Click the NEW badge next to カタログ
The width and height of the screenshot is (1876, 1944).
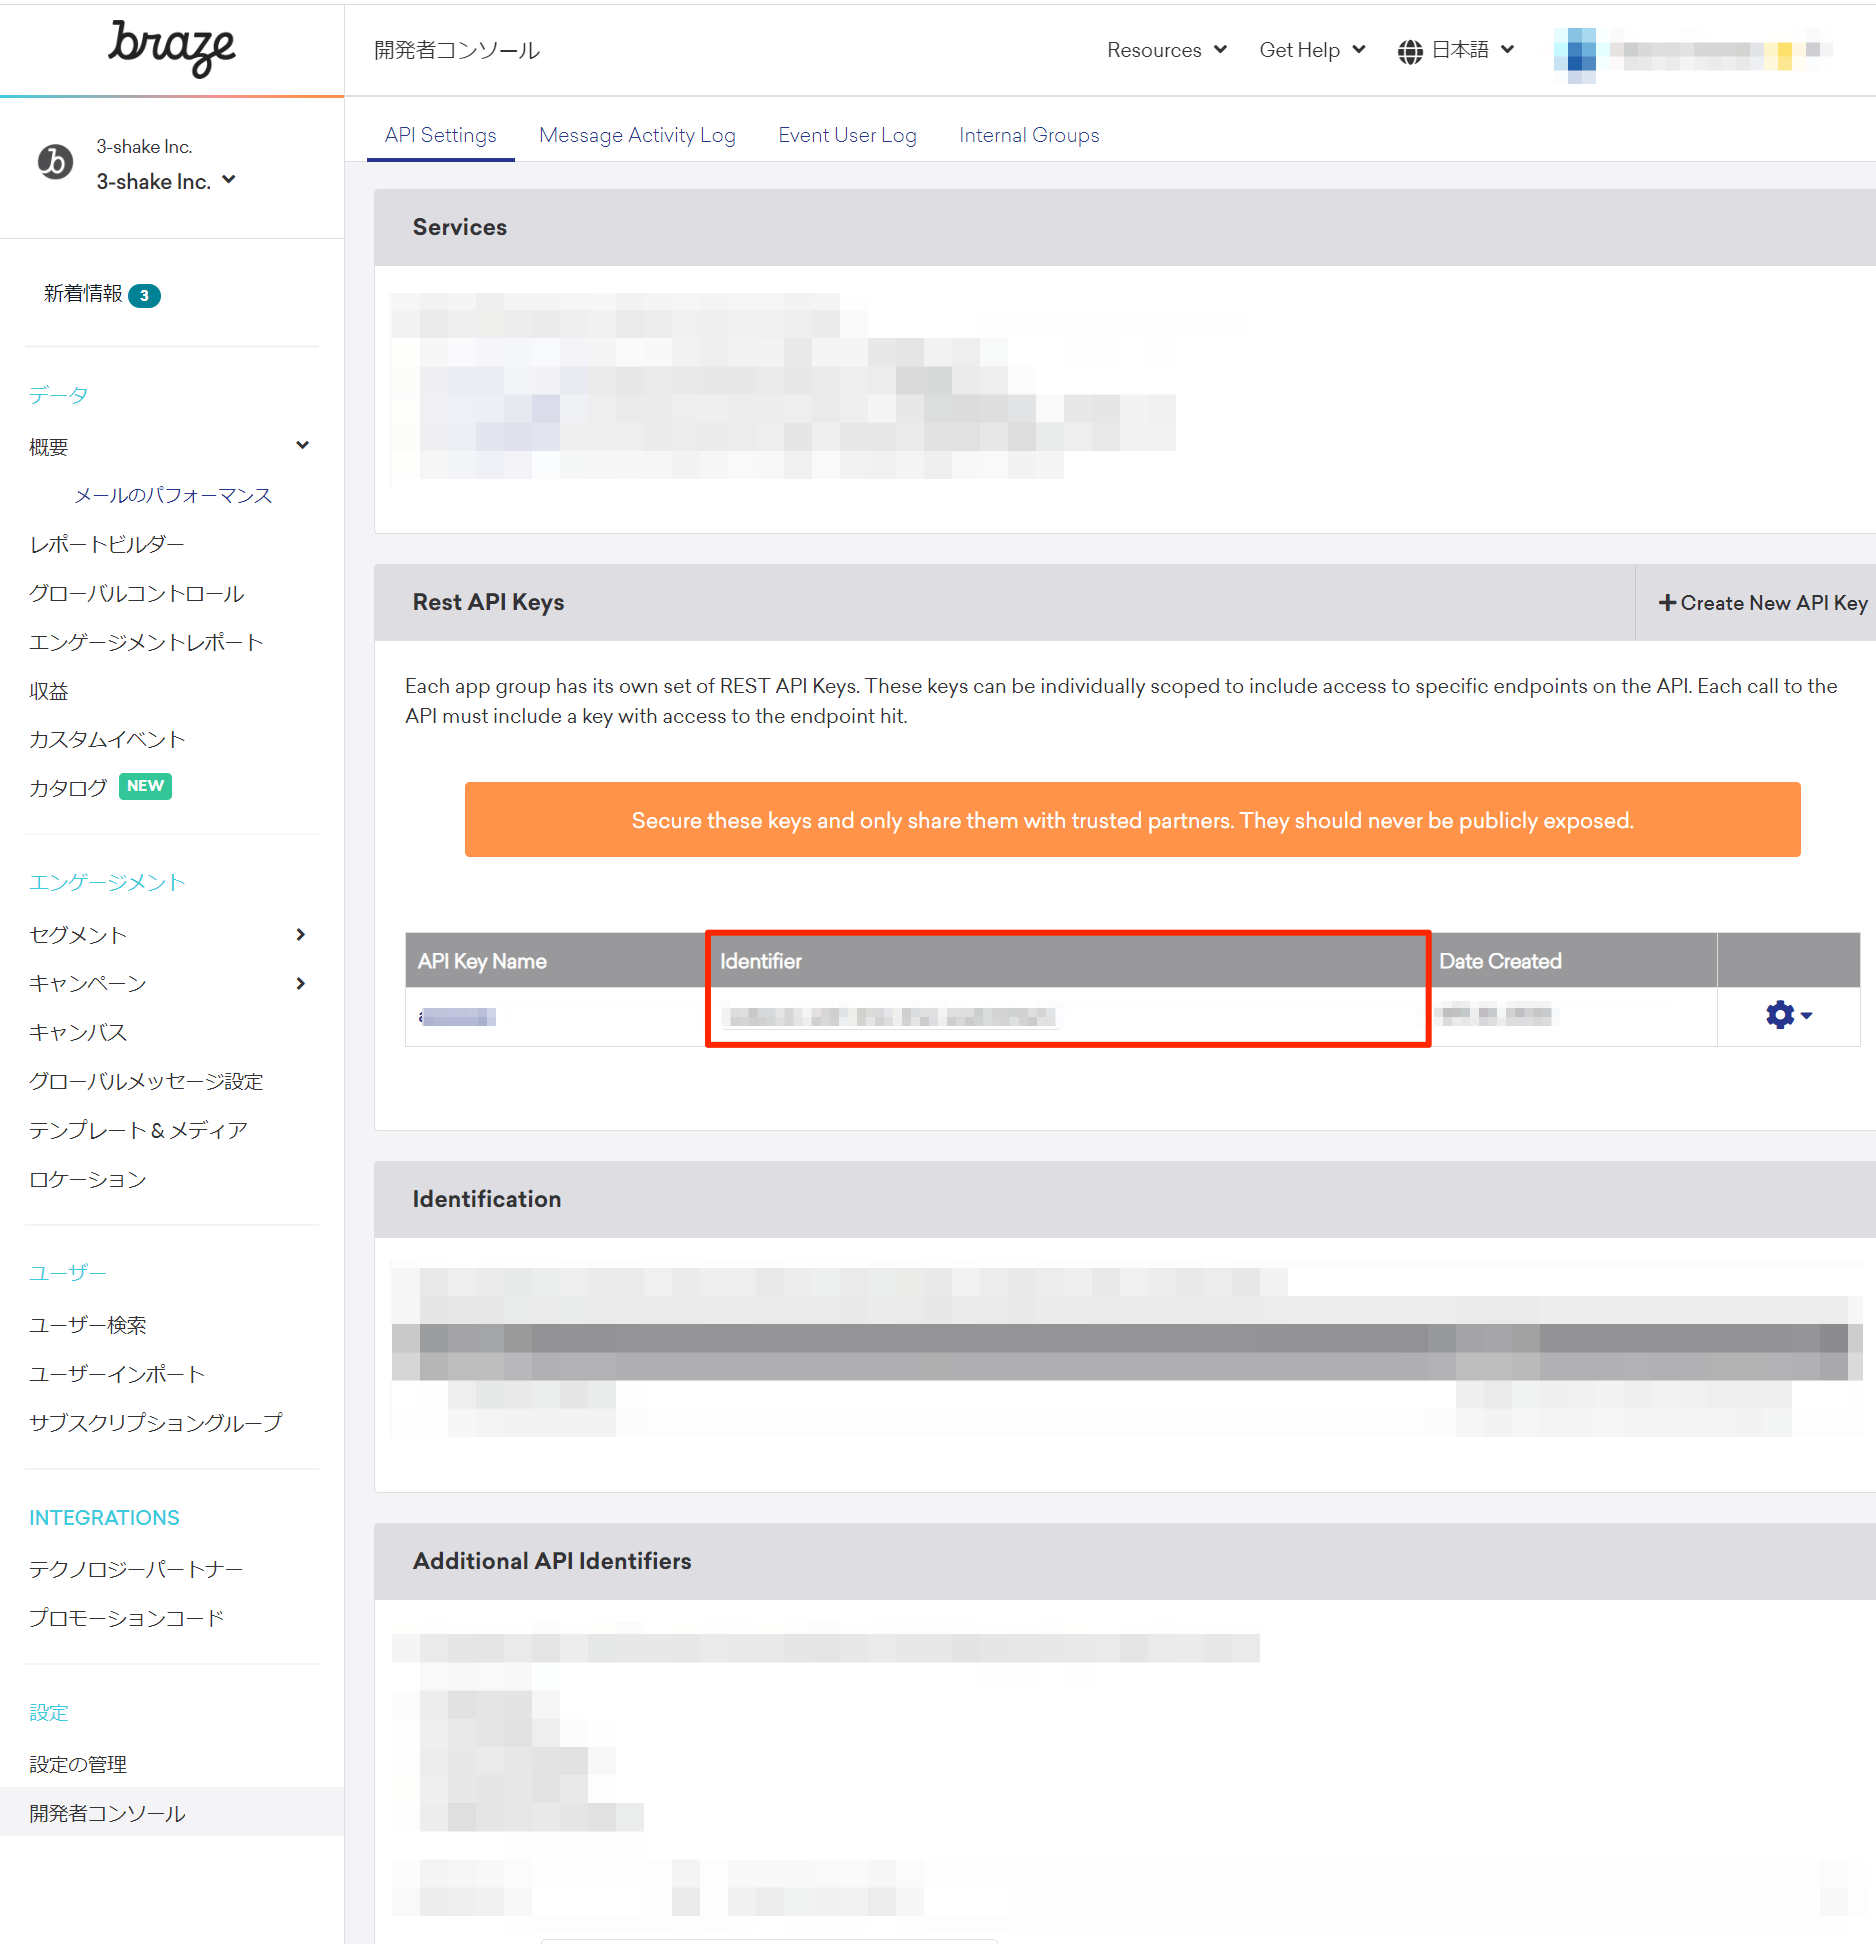146,786
